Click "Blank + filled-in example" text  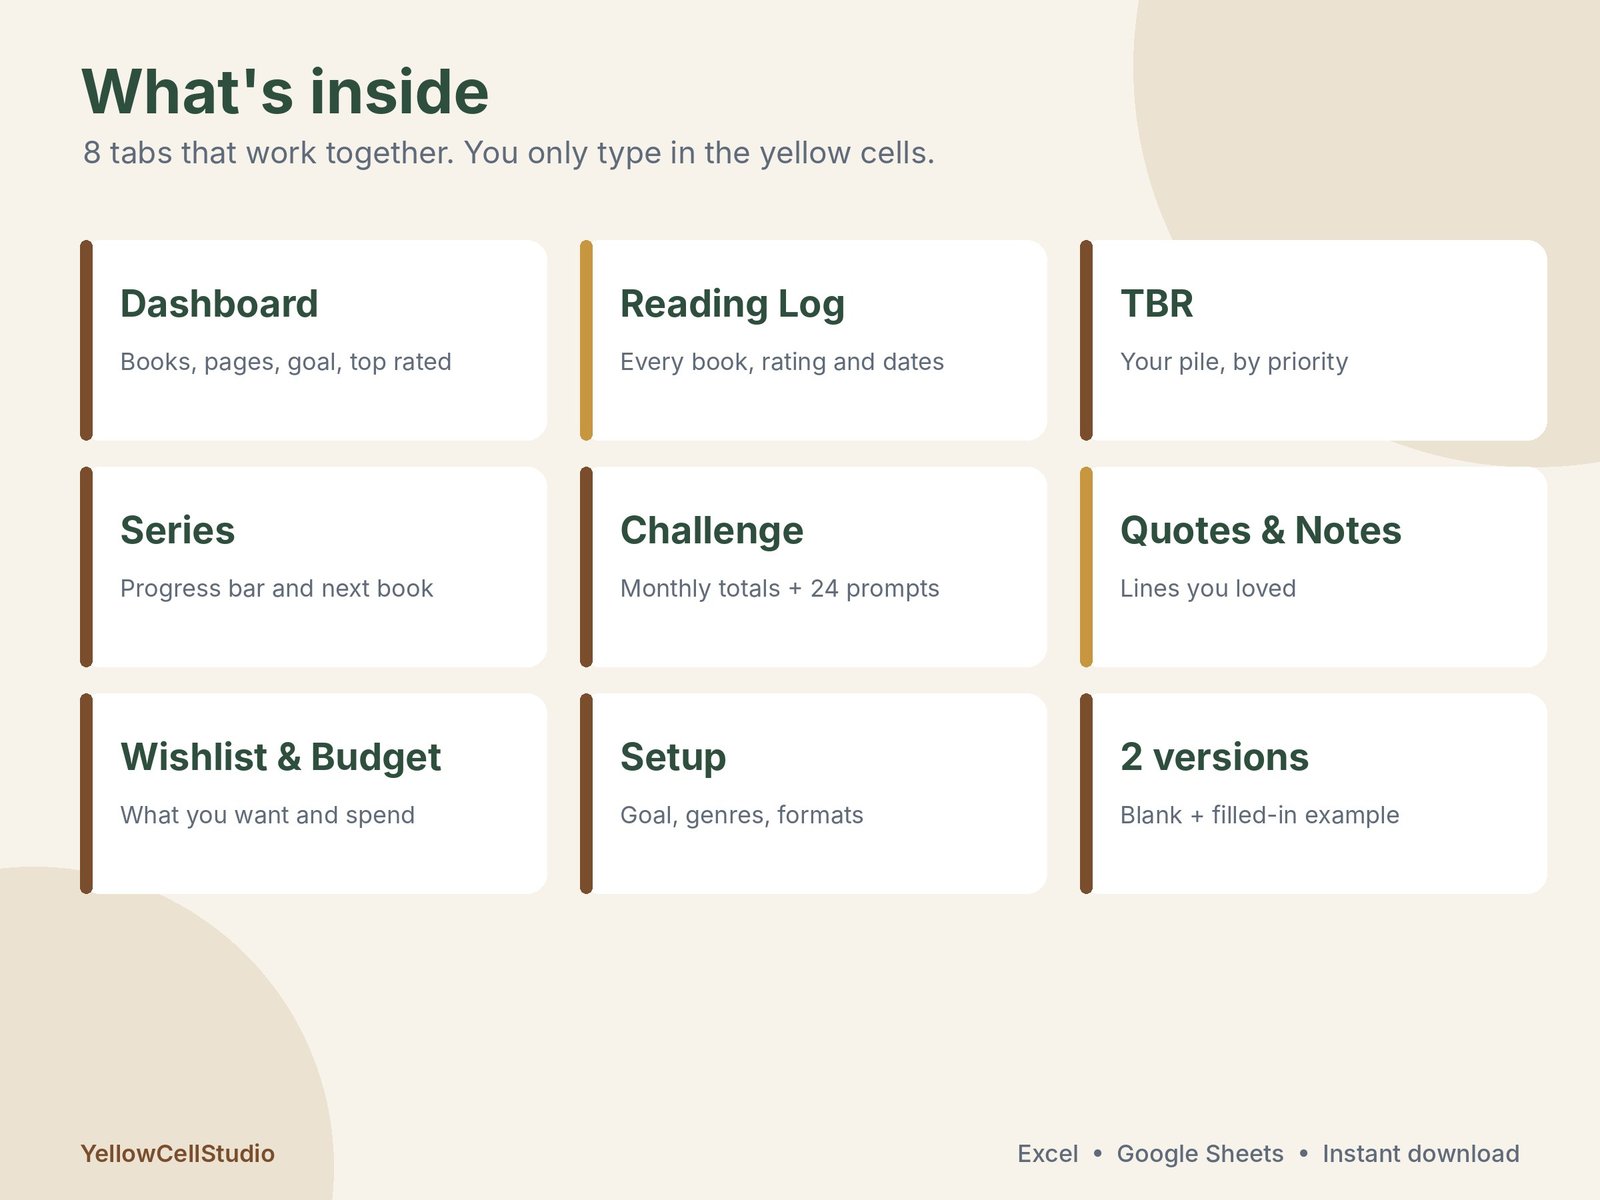pos(1260,816)
